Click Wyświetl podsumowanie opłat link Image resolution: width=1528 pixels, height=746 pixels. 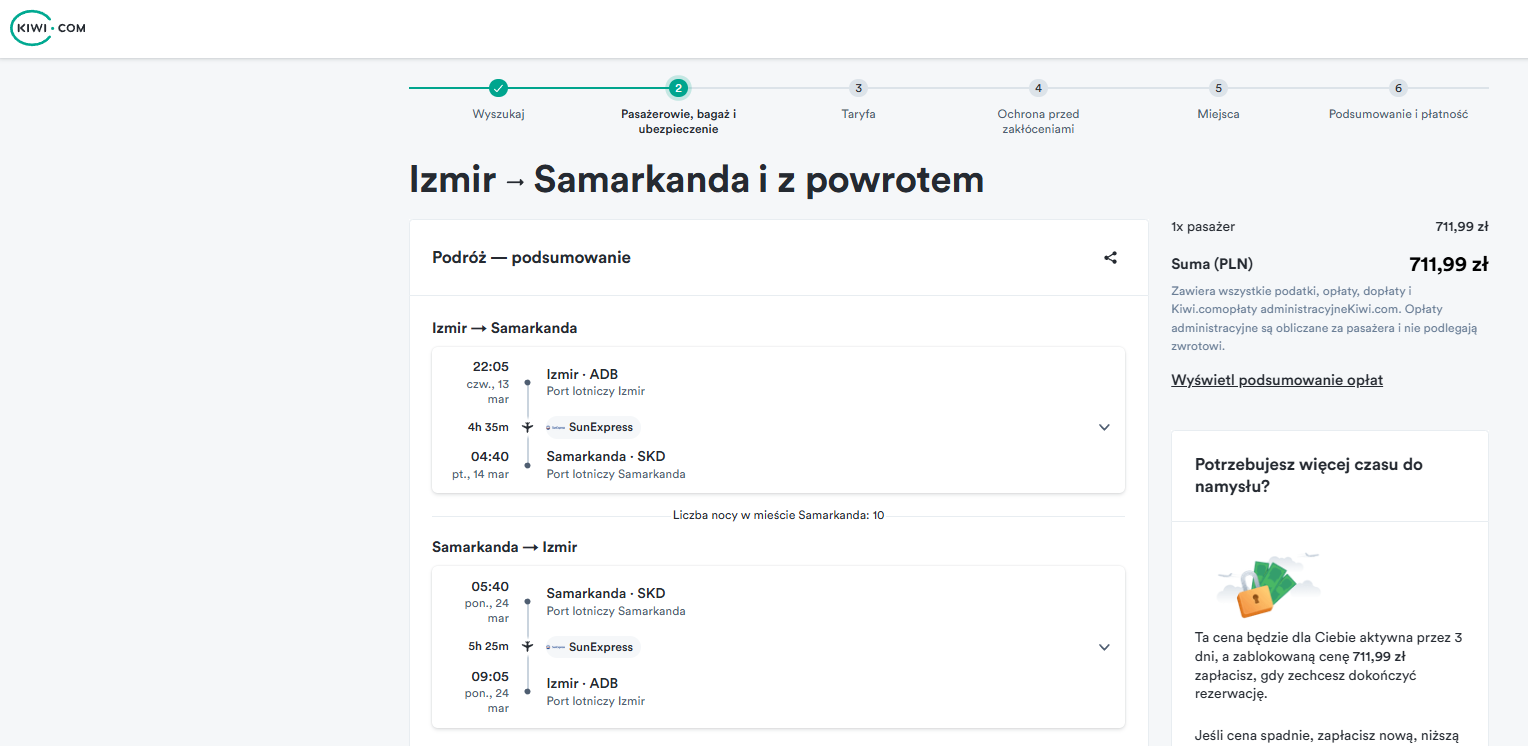tap(1277, 380)
